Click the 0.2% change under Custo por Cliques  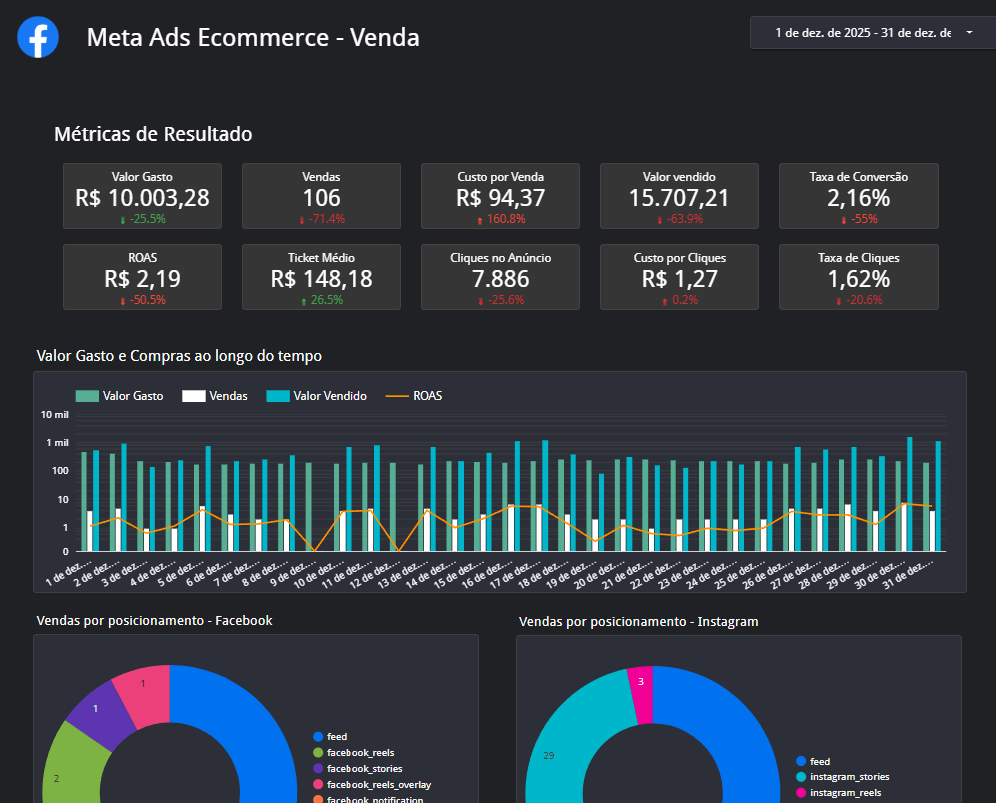680,300
